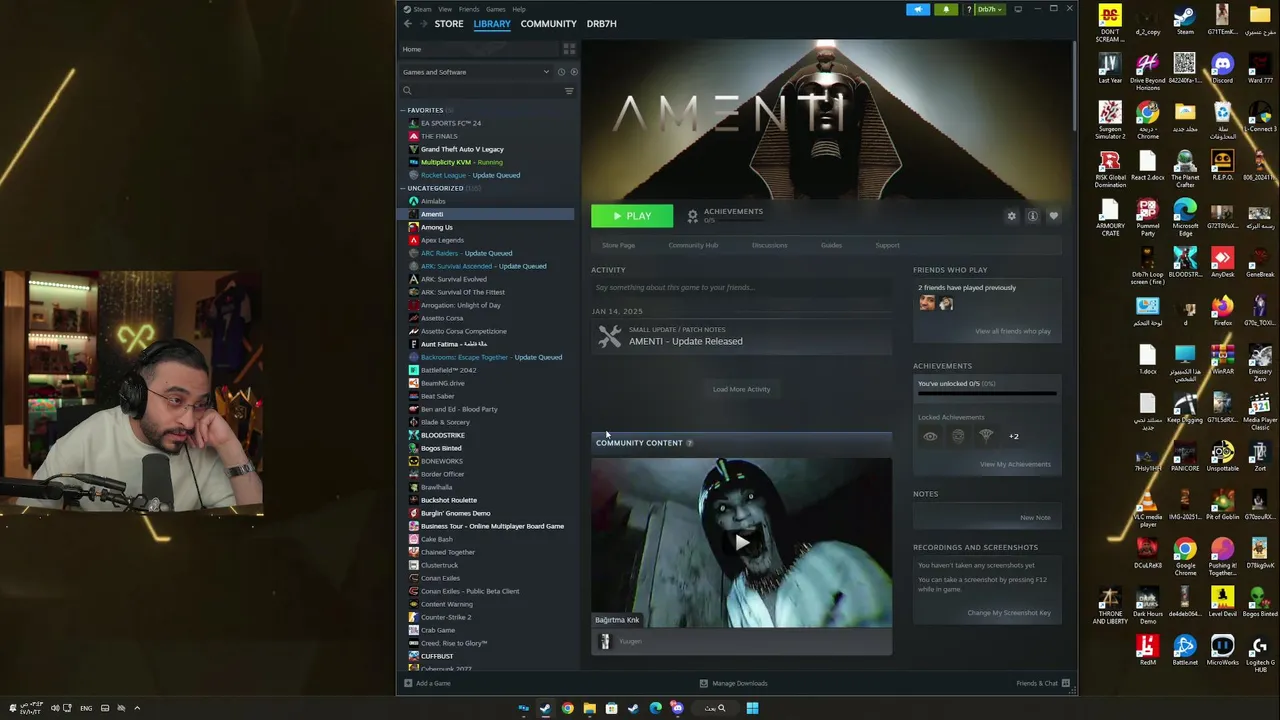Viewport: 1280px width, 720px height.
Task: Click the +2 locked achievements indicator
Action: point(1014,436)
